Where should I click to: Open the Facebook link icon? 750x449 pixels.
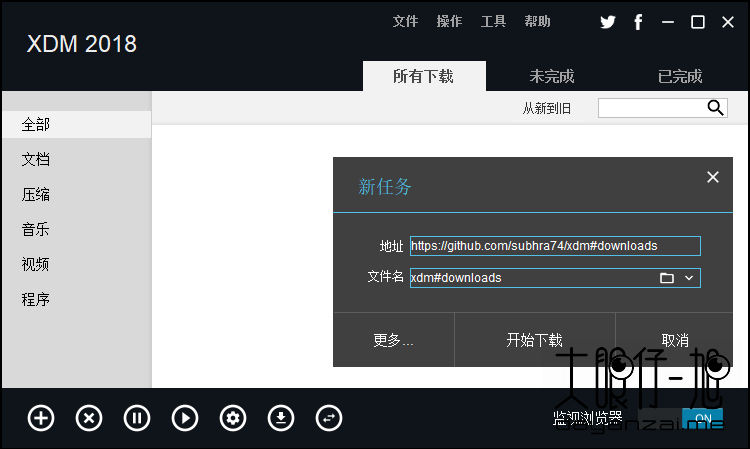(x=638, y=22)
